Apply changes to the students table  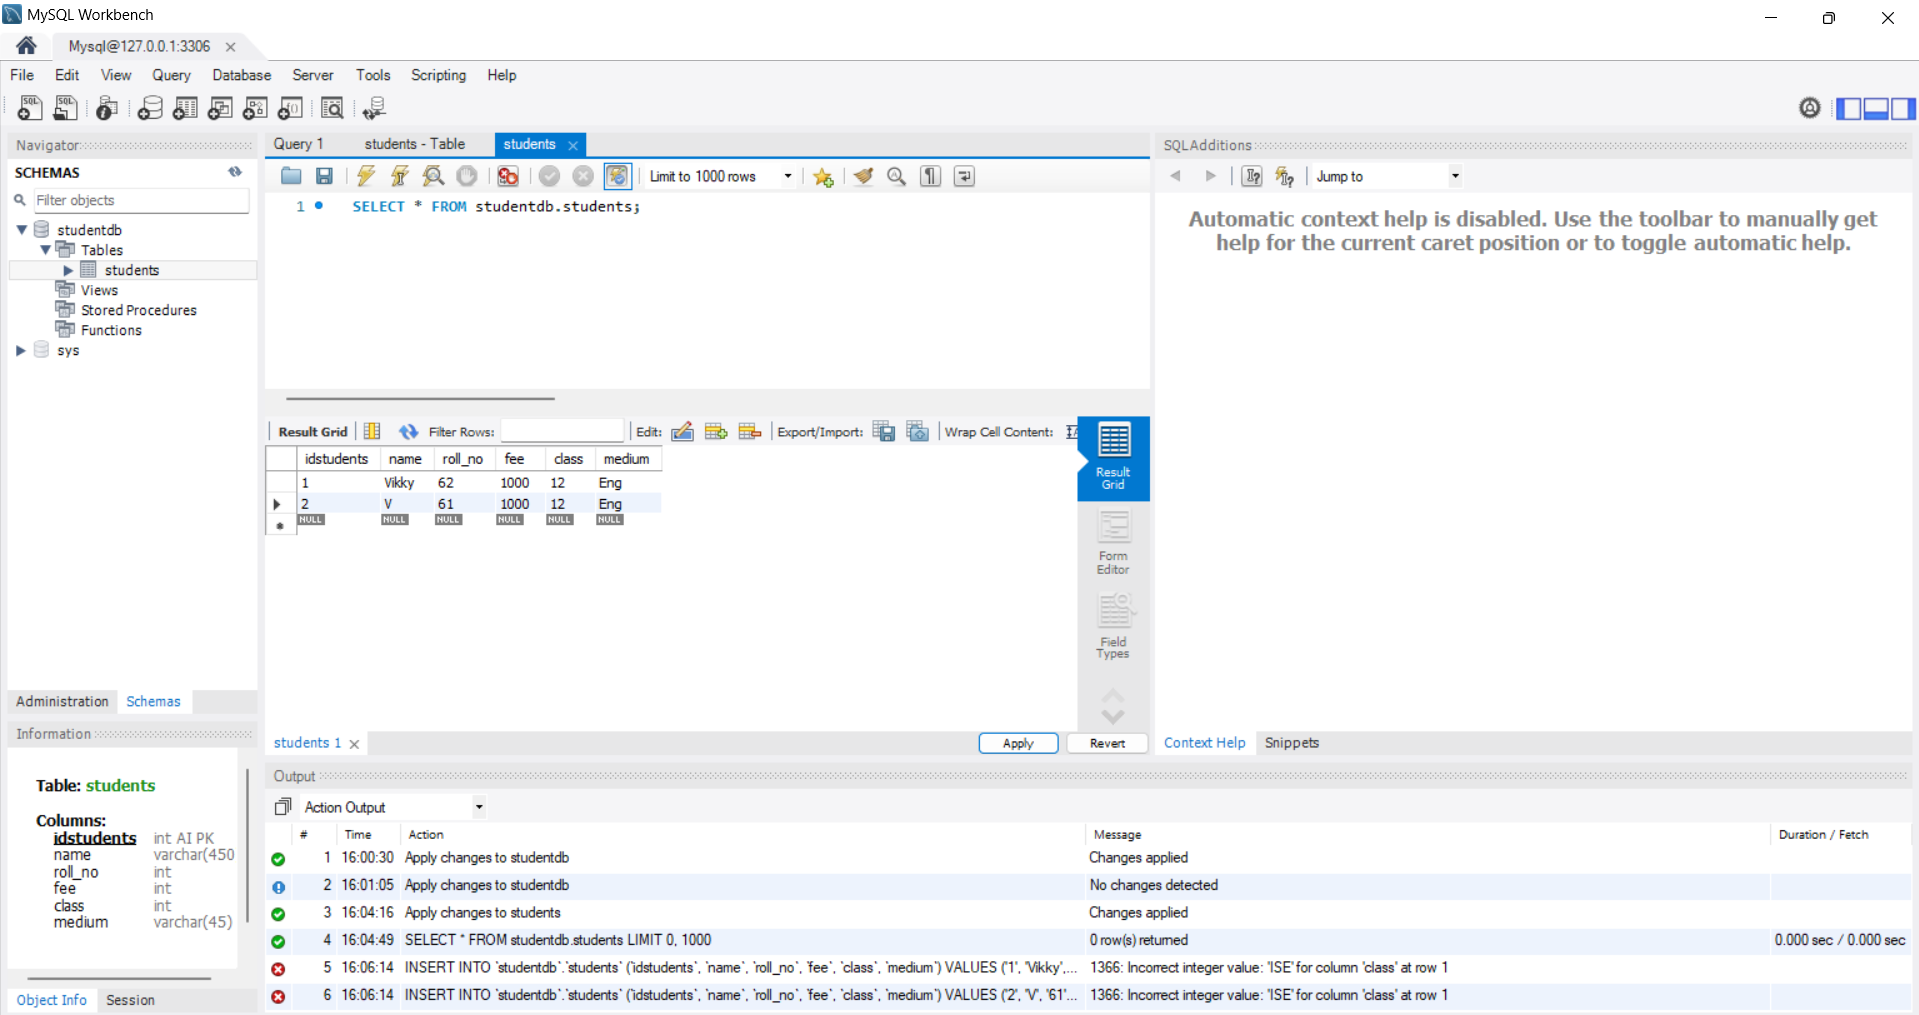(1018, 743)
